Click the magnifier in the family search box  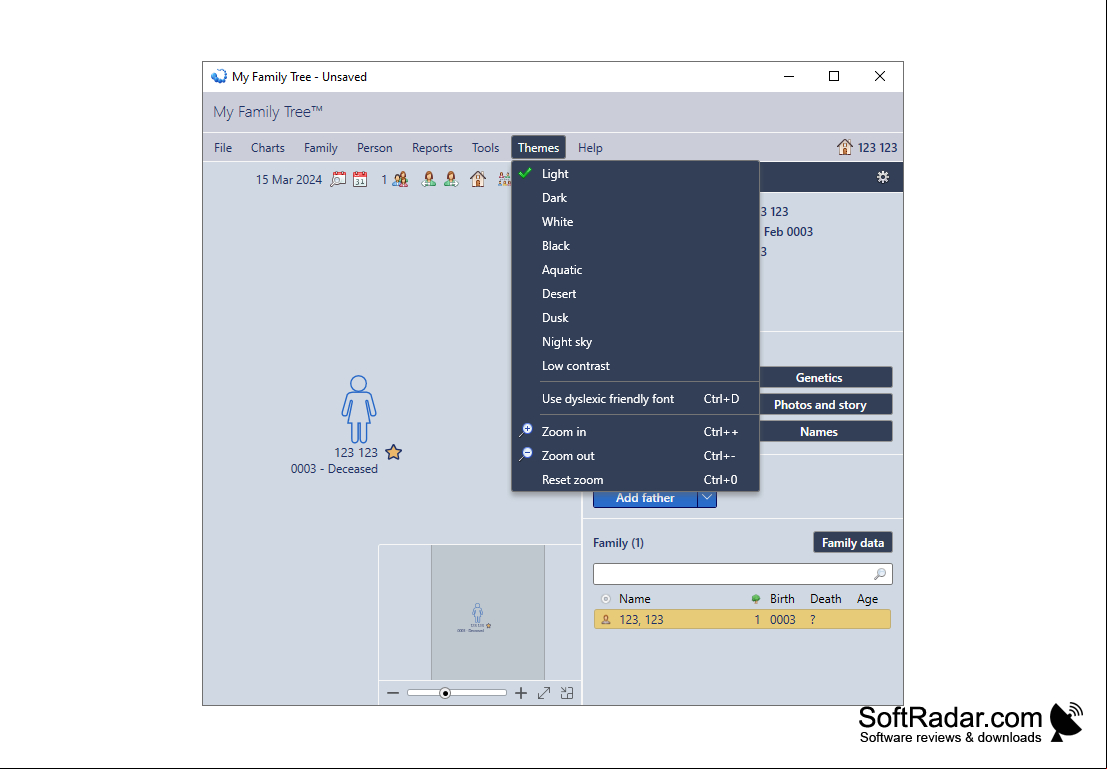[880, 574]
